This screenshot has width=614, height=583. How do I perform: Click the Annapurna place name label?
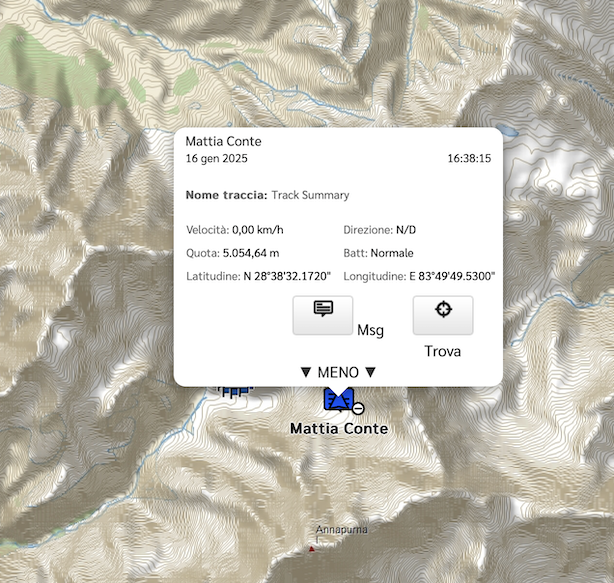pyautogui.click(x=341, y=530)
